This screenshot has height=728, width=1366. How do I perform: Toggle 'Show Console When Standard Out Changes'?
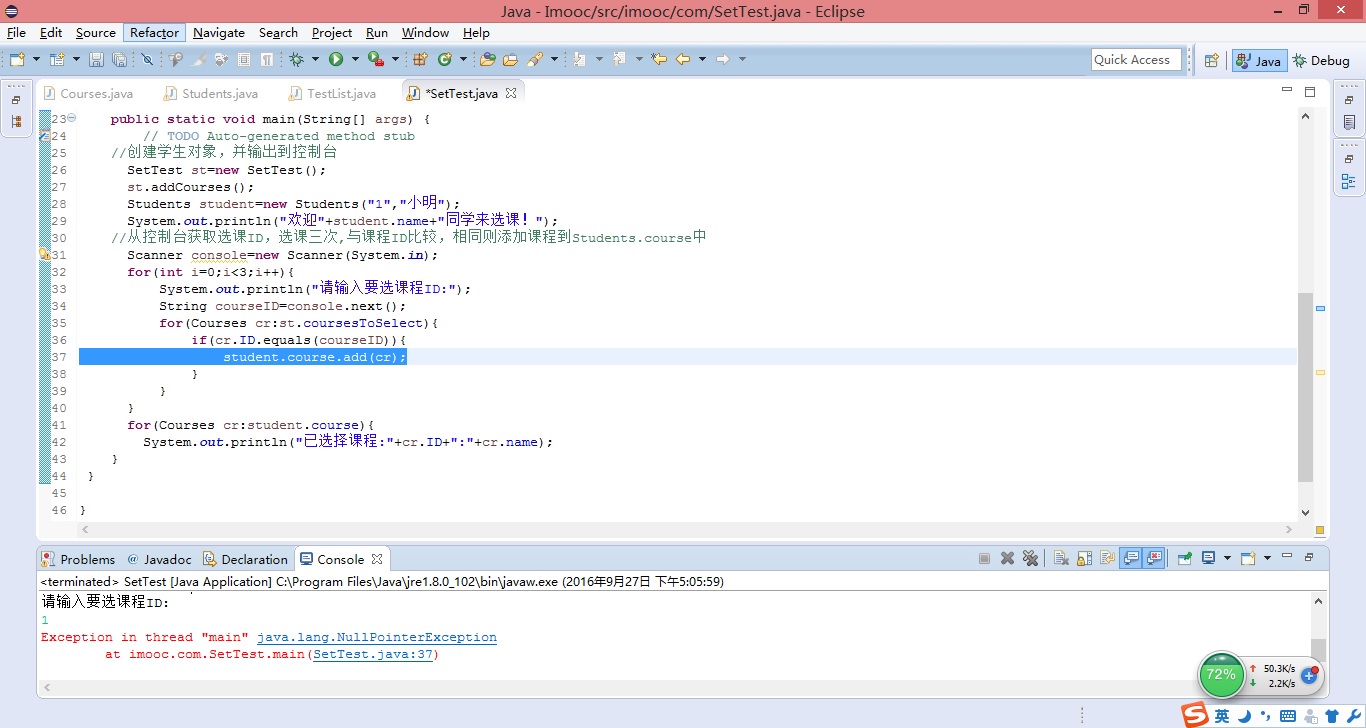tap(1133, 558)
